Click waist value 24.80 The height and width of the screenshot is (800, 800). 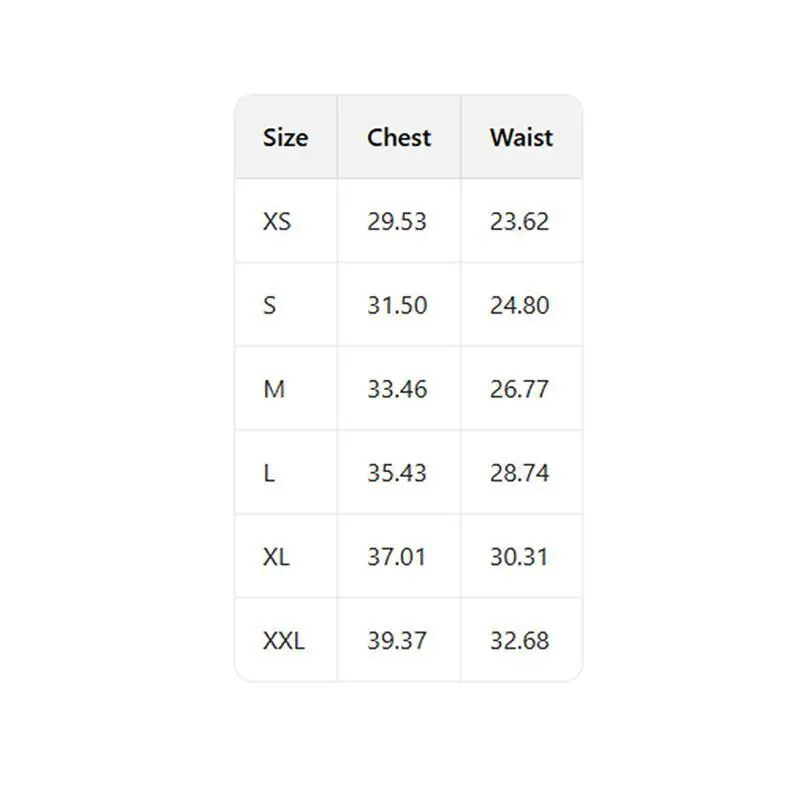519,305
